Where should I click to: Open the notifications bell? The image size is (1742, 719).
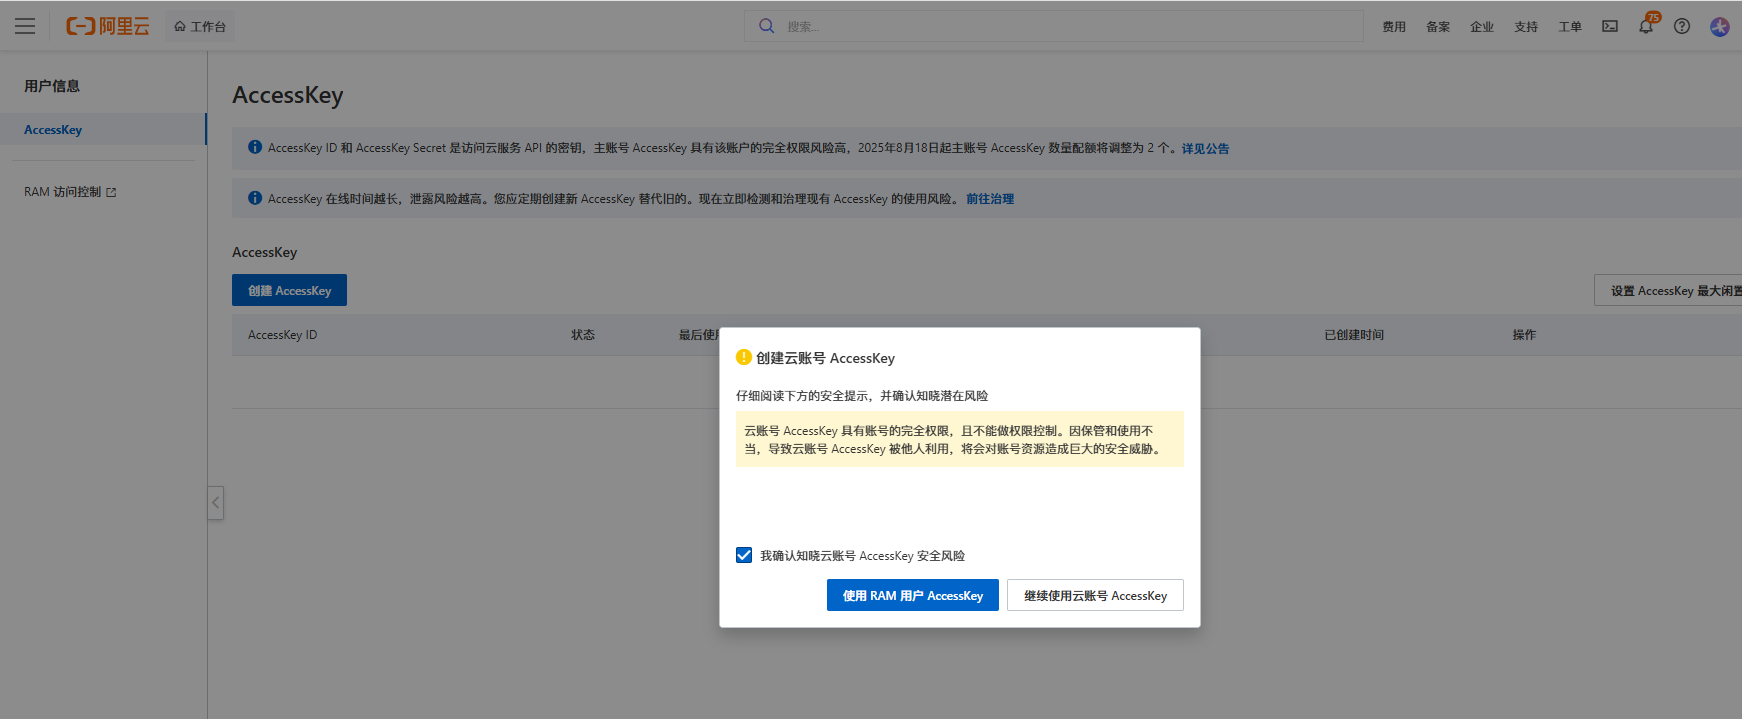click(x=1646, y=26)
